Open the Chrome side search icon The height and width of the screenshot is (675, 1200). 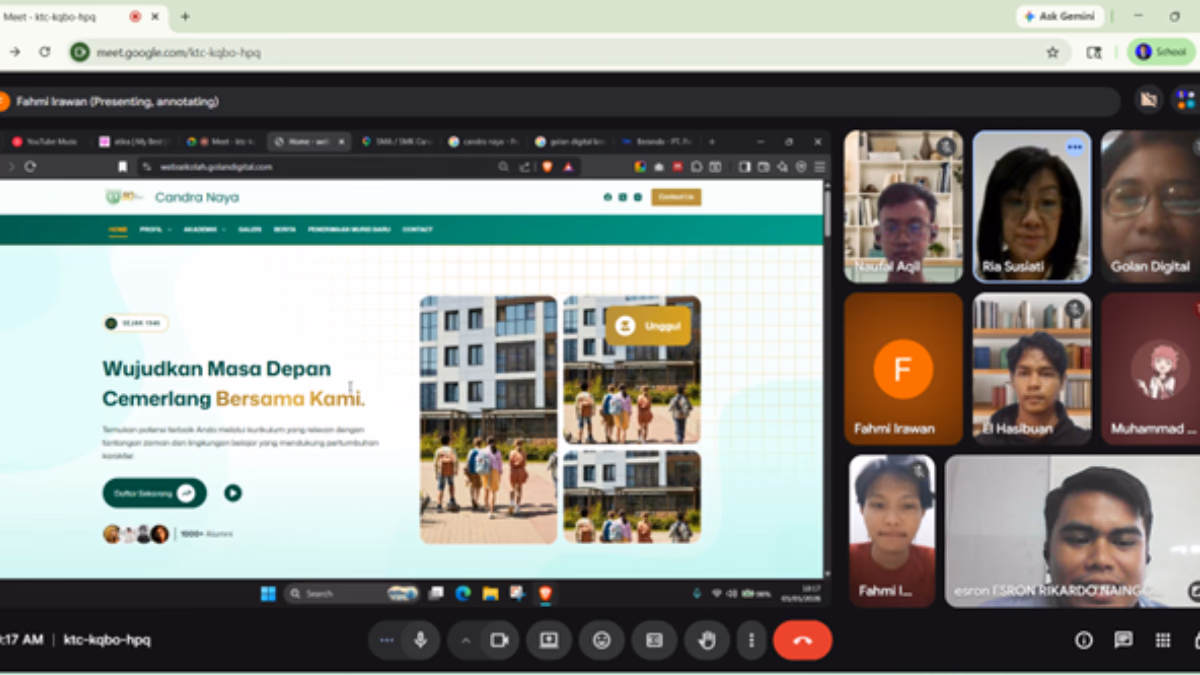click(1094, 52)
